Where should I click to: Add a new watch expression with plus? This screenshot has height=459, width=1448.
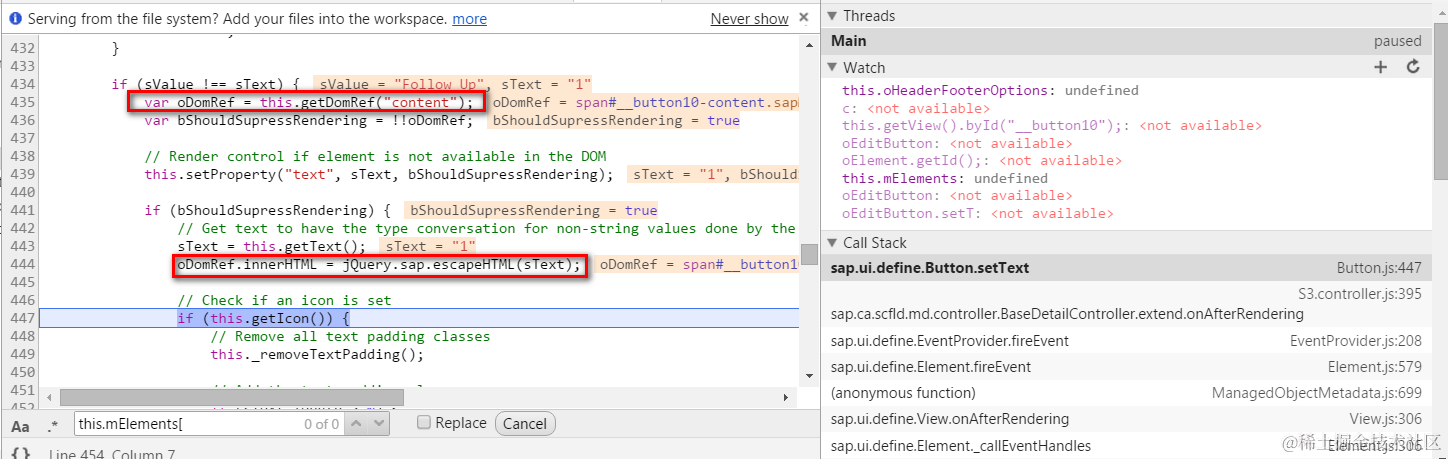pos(1381,67)
